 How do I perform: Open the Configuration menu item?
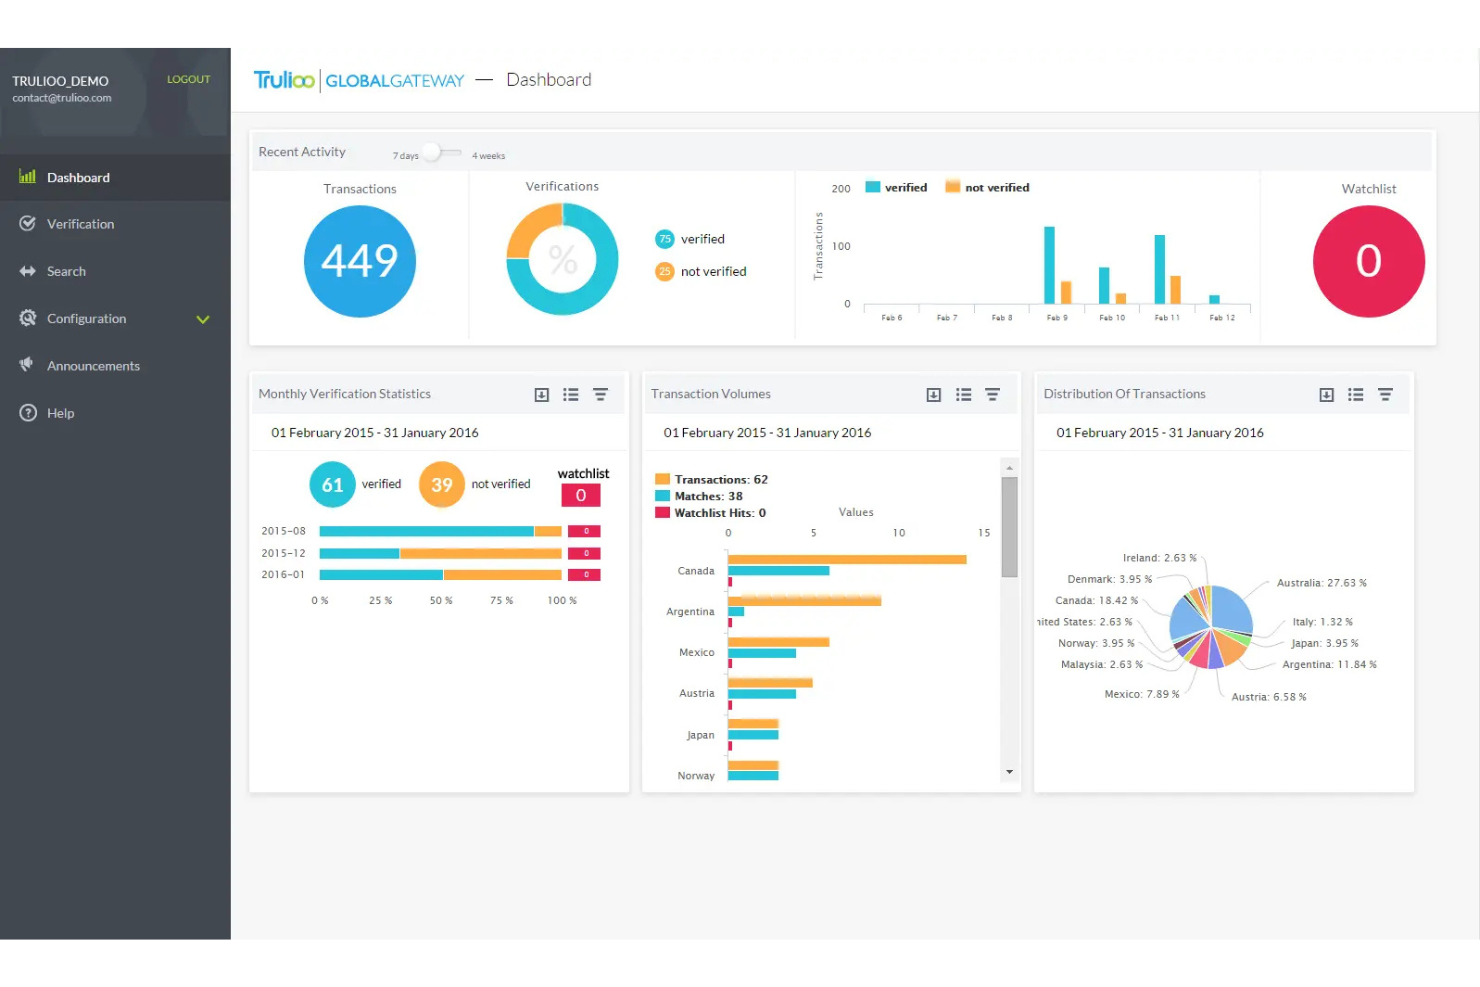pos(87,319)
